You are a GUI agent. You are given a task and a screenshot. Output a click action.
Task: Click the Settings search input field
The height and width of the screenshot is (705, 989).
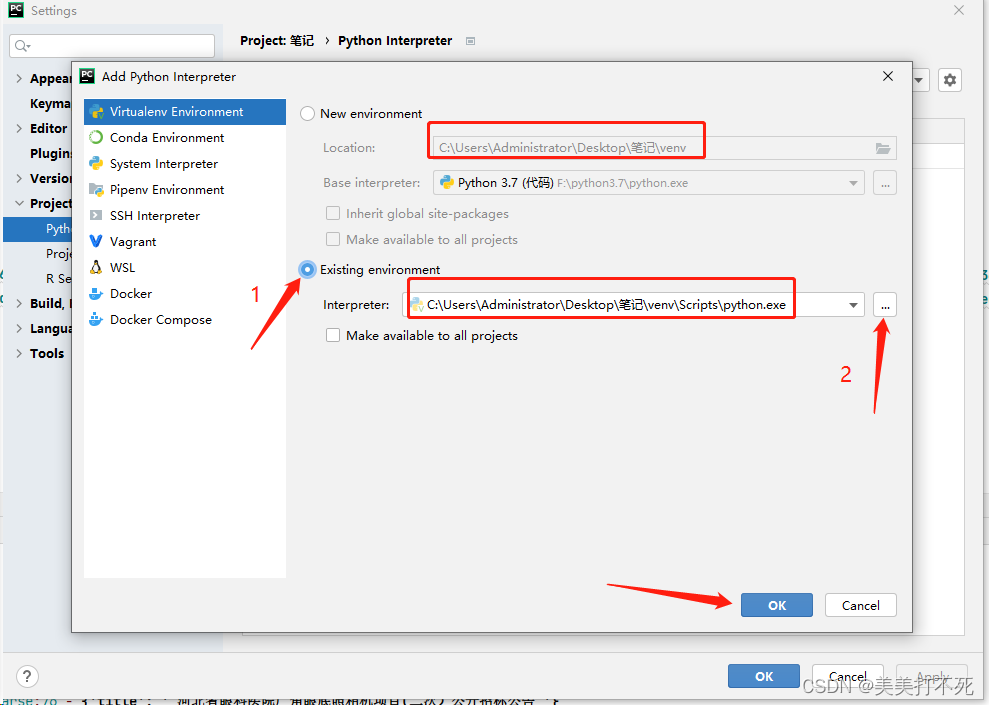click(x=112, y=46)
